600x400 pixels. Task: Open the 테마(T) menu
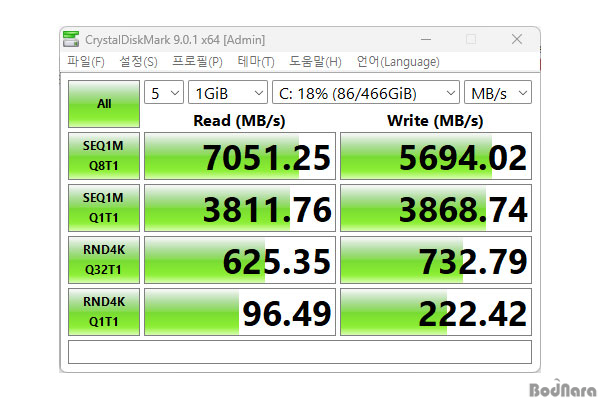click(255, 62)
